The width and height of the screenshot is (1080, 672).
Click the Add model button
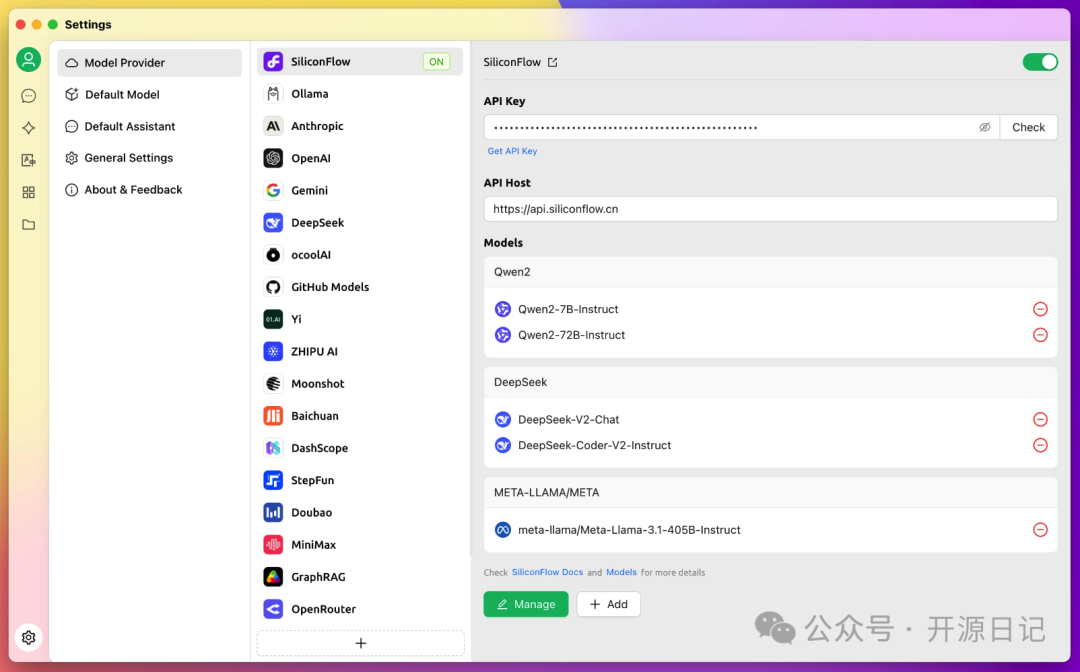pos(608,604)
